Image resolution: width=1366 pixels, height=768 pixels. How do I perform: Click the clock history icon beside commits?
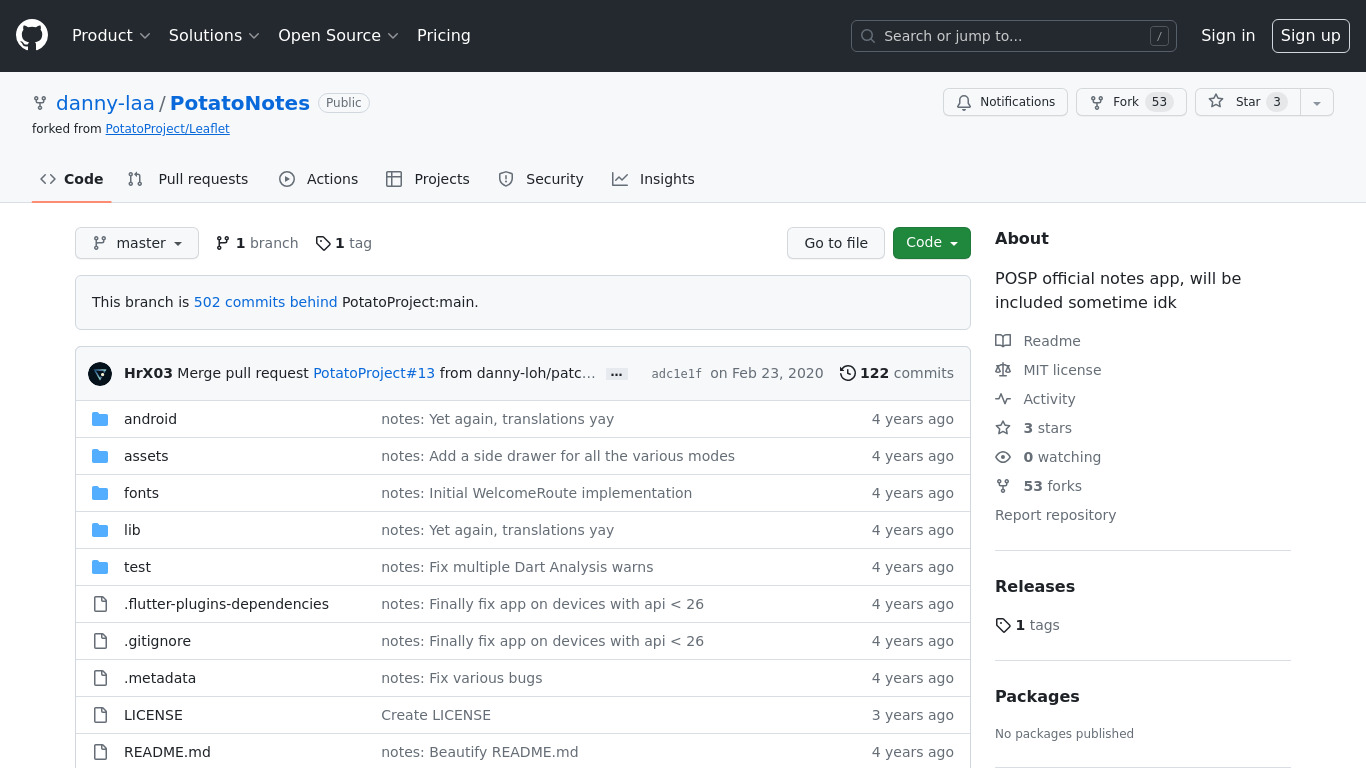click(848, 373)
